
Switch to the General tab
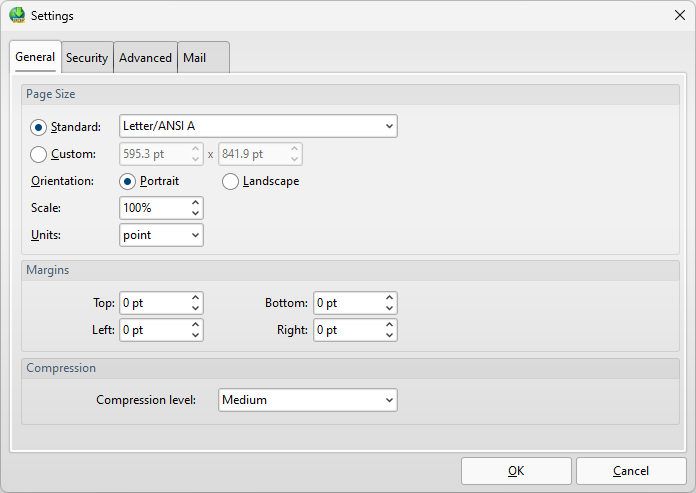(x=35, y=57)
